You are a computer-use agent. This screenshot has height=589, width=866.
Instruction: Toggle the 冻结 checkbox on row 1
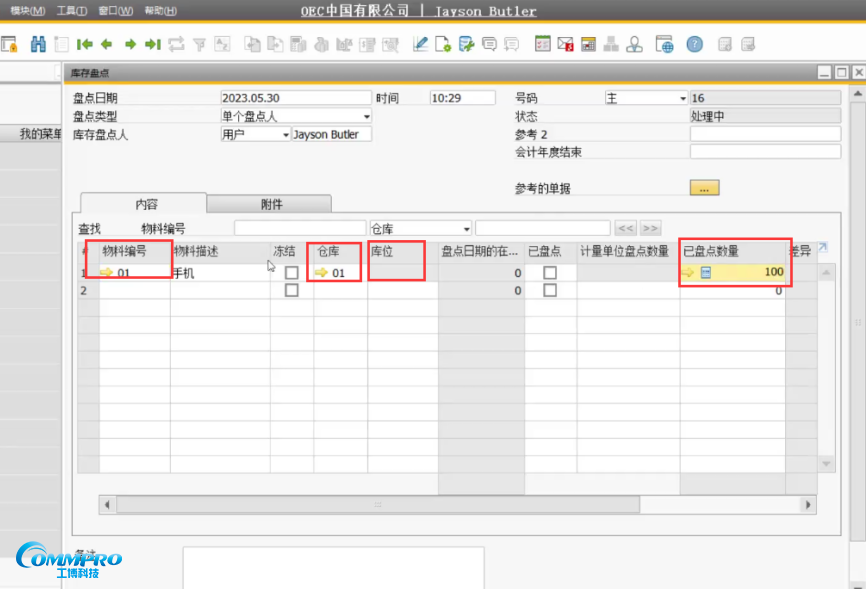pyautogui.click(x=289, y=271)
